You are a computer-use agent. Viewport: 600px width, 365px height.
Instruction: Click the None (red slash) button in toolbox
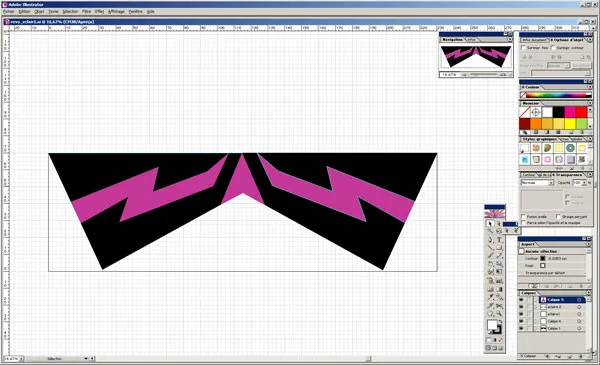(x=500, y=340)
